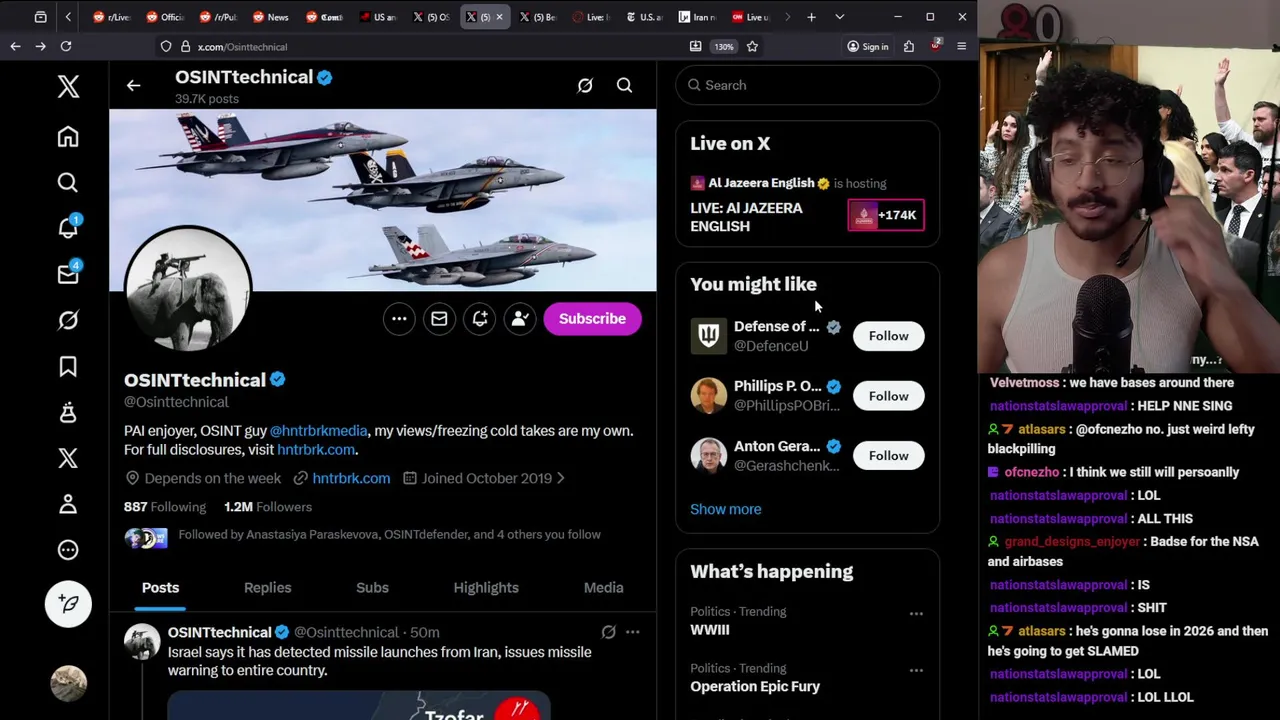Open Explore search icon in sidebar

click(68, 183)
